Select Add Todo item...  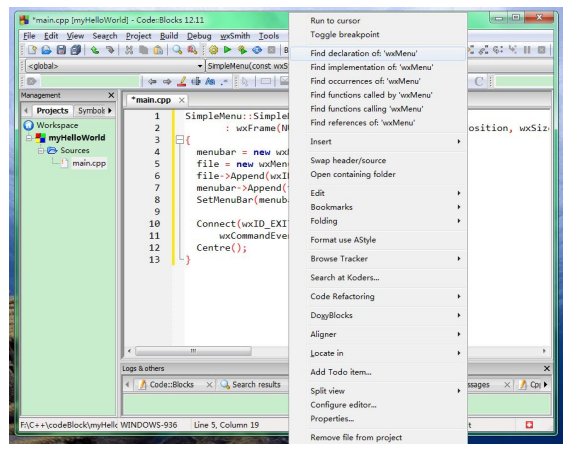tap(378, 372)
